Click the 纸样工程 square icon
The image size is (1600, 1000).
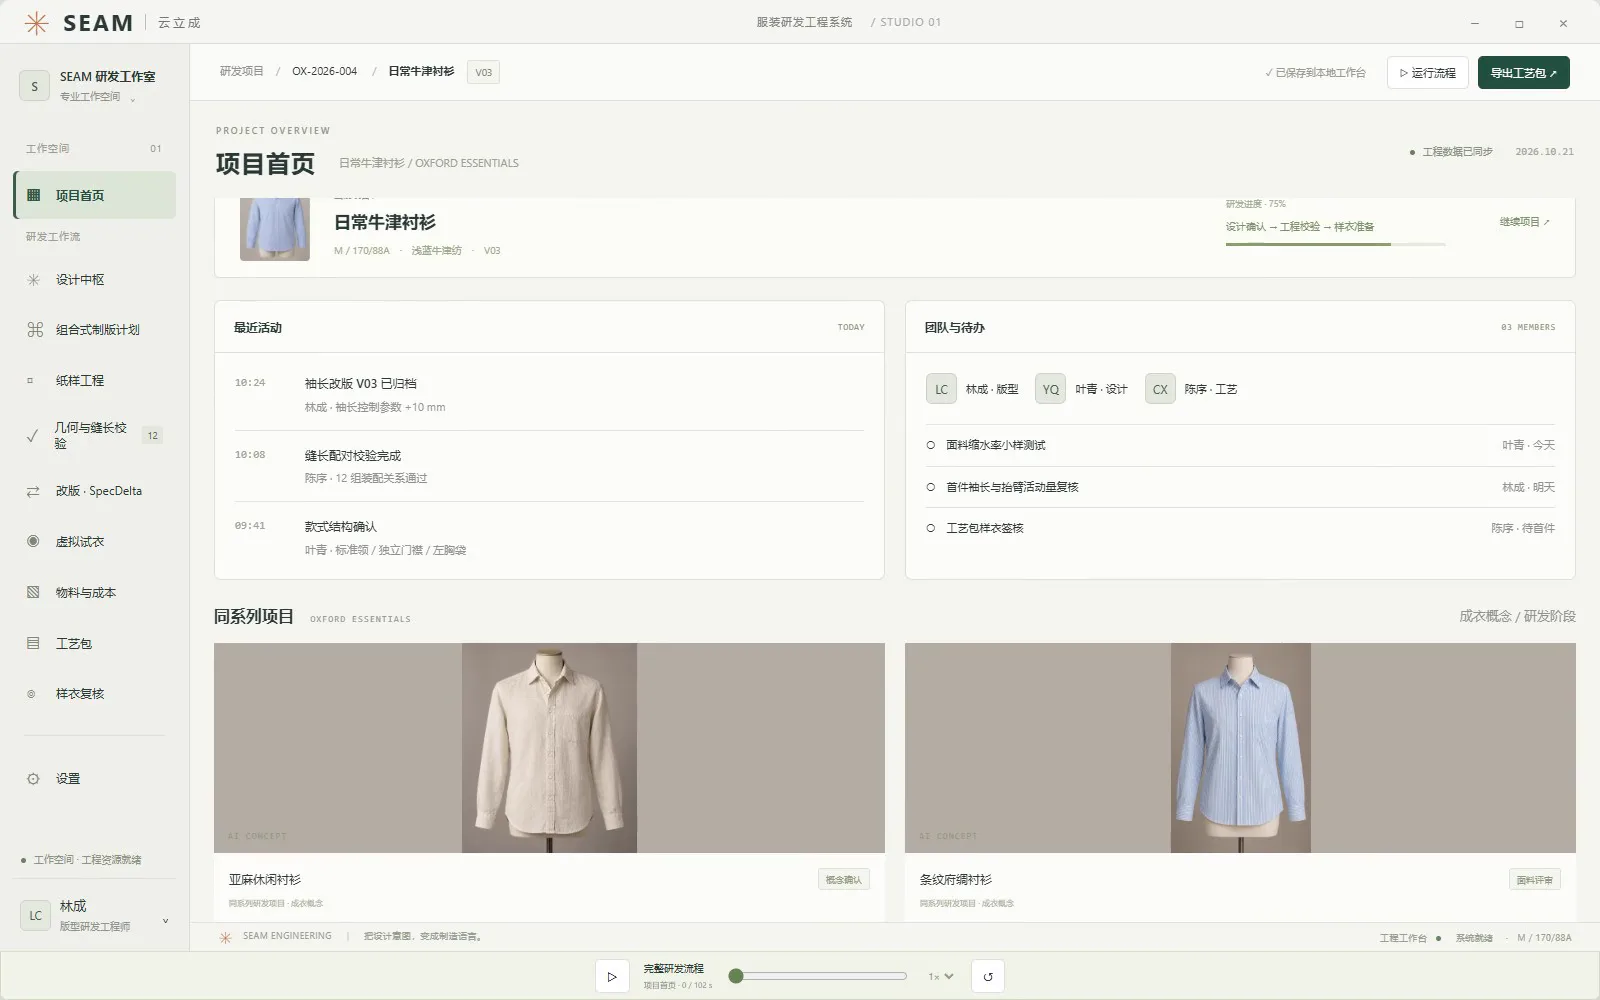(x=30, y=380)
